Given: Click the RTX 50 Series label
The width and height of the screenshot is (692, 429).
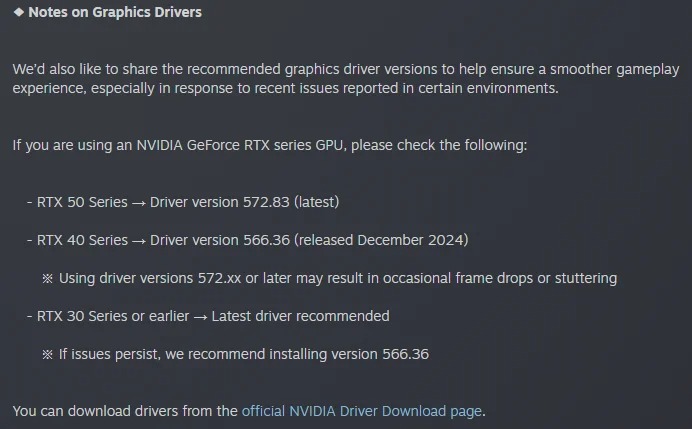Looking at the screenshot, I should tap(82, 202).
